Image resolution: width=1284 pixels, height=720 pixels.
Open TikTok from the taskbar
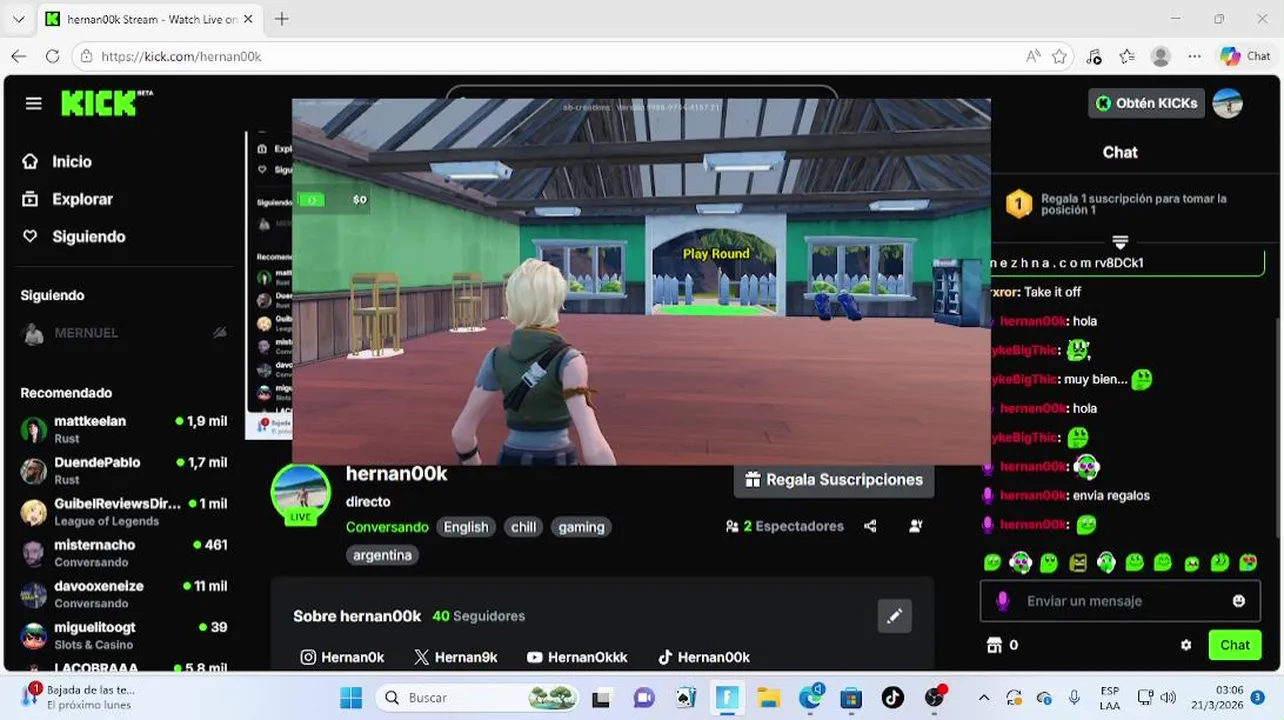892,697
